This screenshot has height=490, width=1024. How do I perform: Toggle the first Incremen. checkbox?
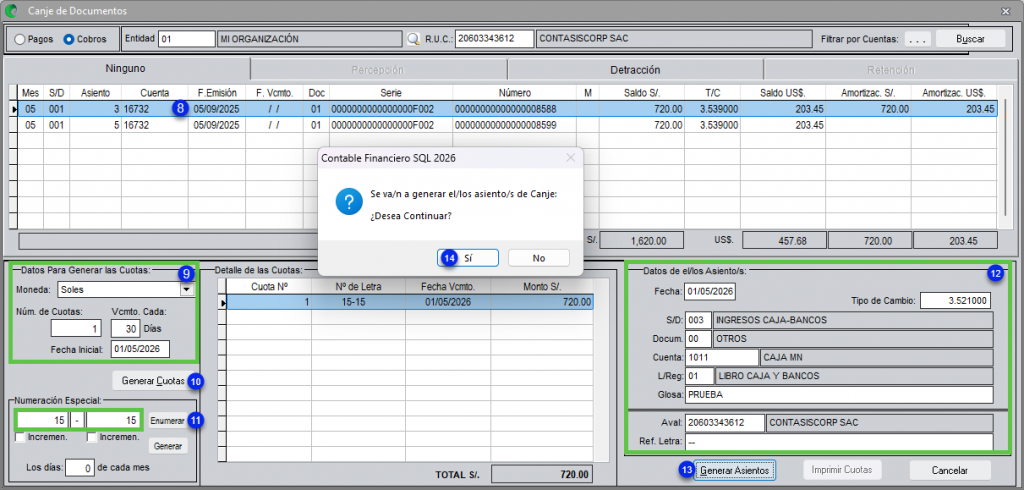click(21, 437)
